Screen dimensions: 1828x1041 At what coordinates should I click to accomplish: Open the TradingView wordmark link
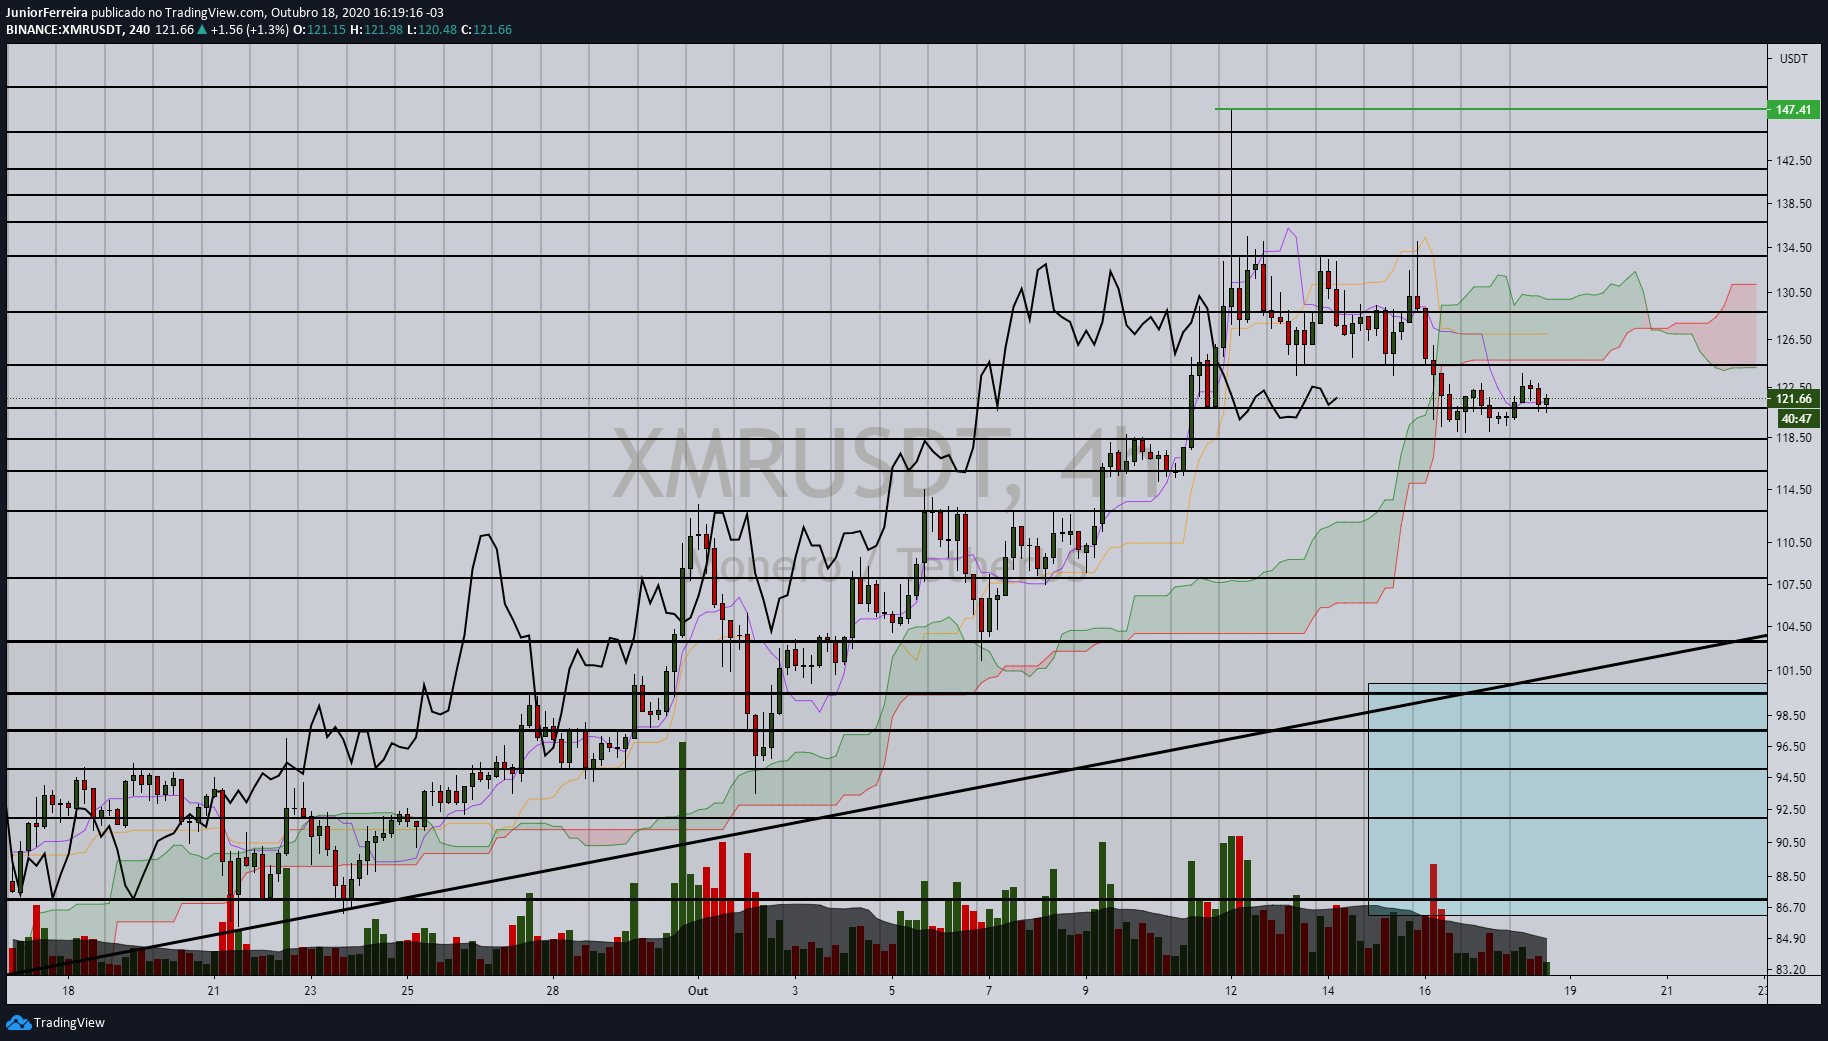(69, 1022)
